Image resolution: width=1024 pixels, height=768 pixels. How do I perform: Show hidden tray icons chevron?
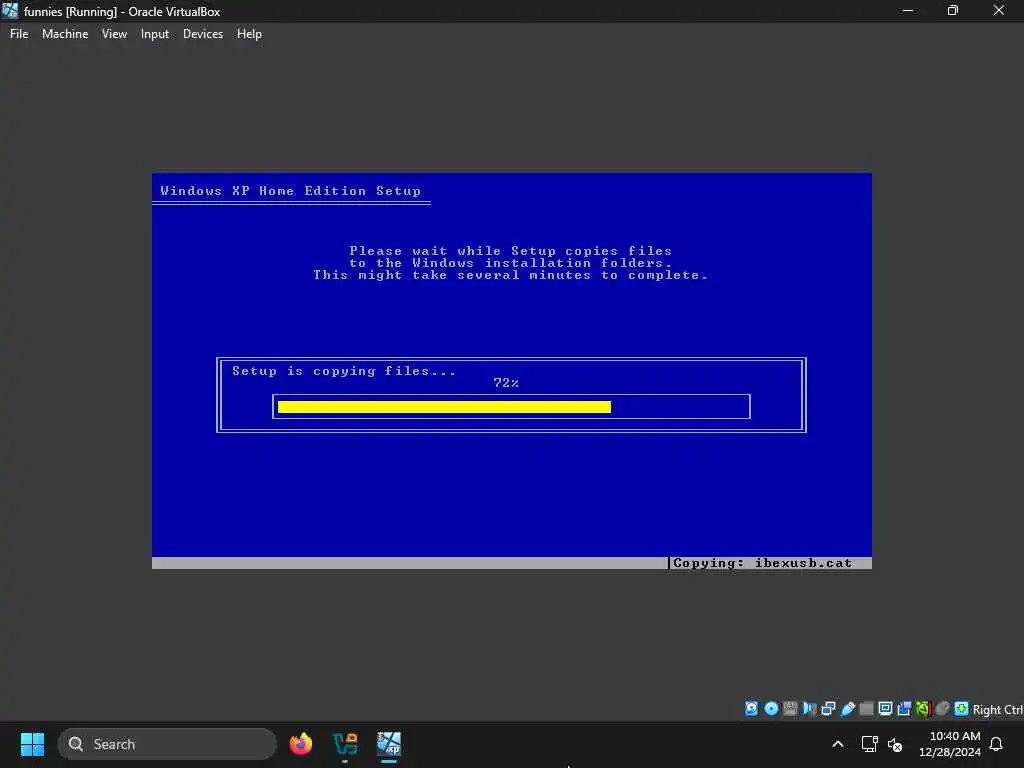pos(838,744)
